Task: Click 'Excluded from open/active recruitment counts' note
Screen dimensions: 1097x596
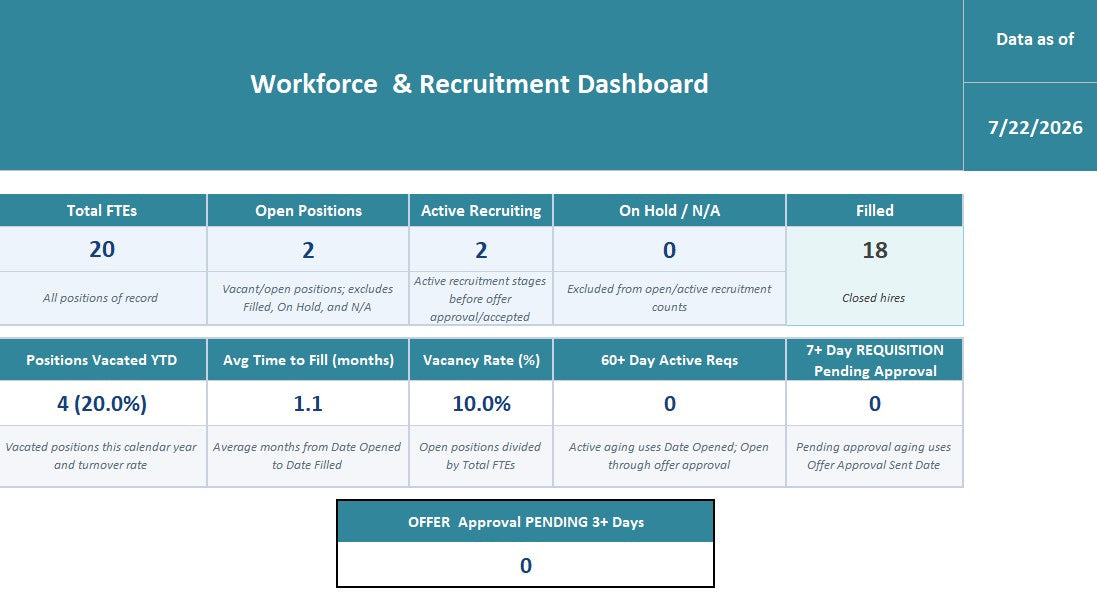Action: [670, 298]
